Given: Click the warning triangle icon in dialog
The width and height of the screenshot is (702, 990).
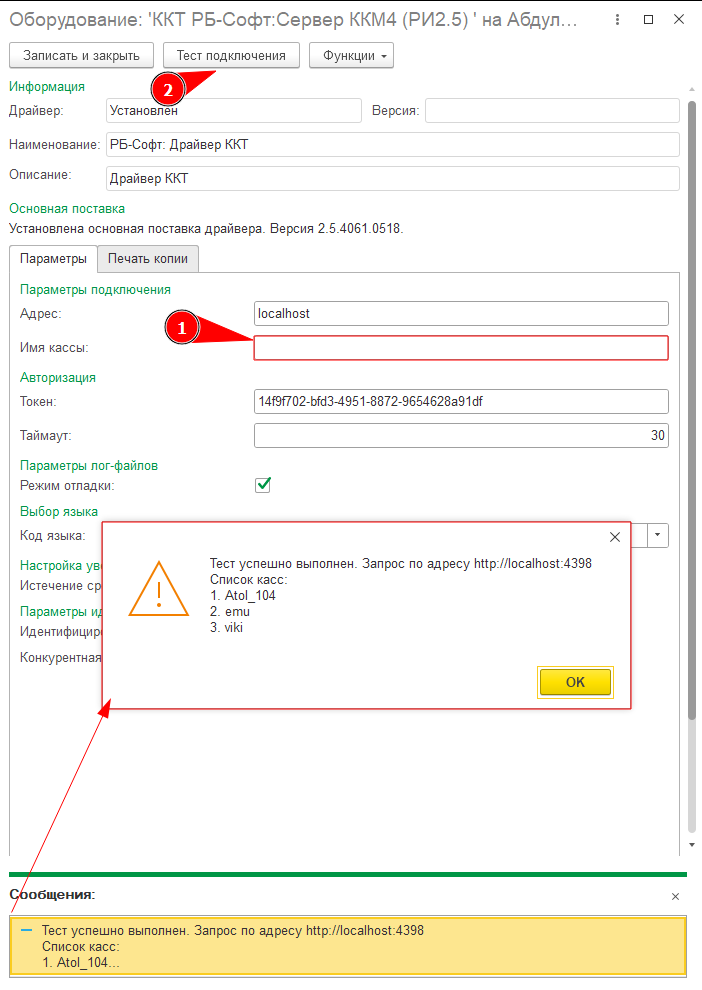Looking at the screenshot, I should [158, 589].
